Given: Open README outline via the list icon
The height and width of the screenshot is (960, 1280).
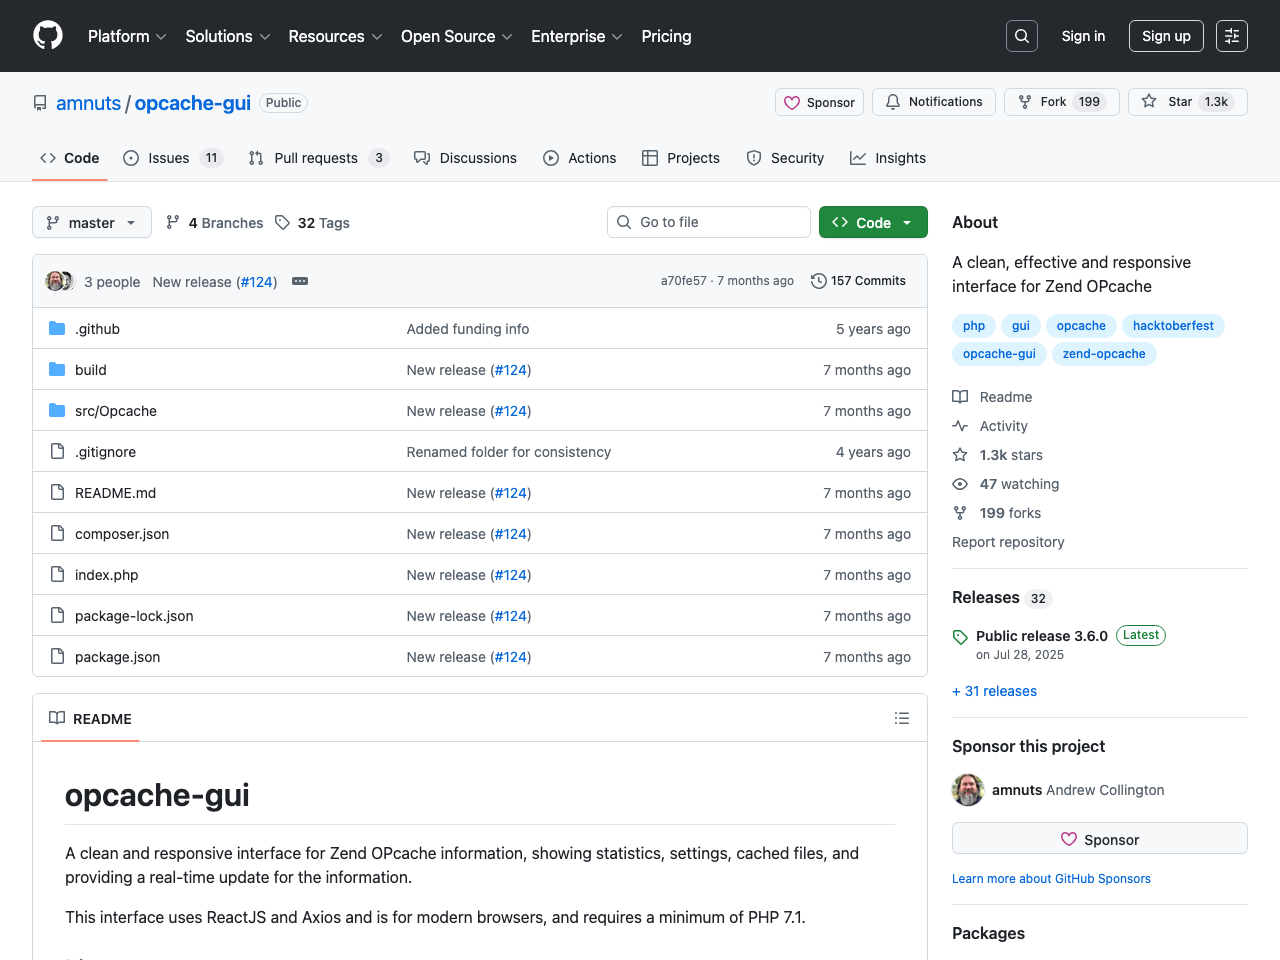Looking at the screenshot, I should click(x=902, y=718).
